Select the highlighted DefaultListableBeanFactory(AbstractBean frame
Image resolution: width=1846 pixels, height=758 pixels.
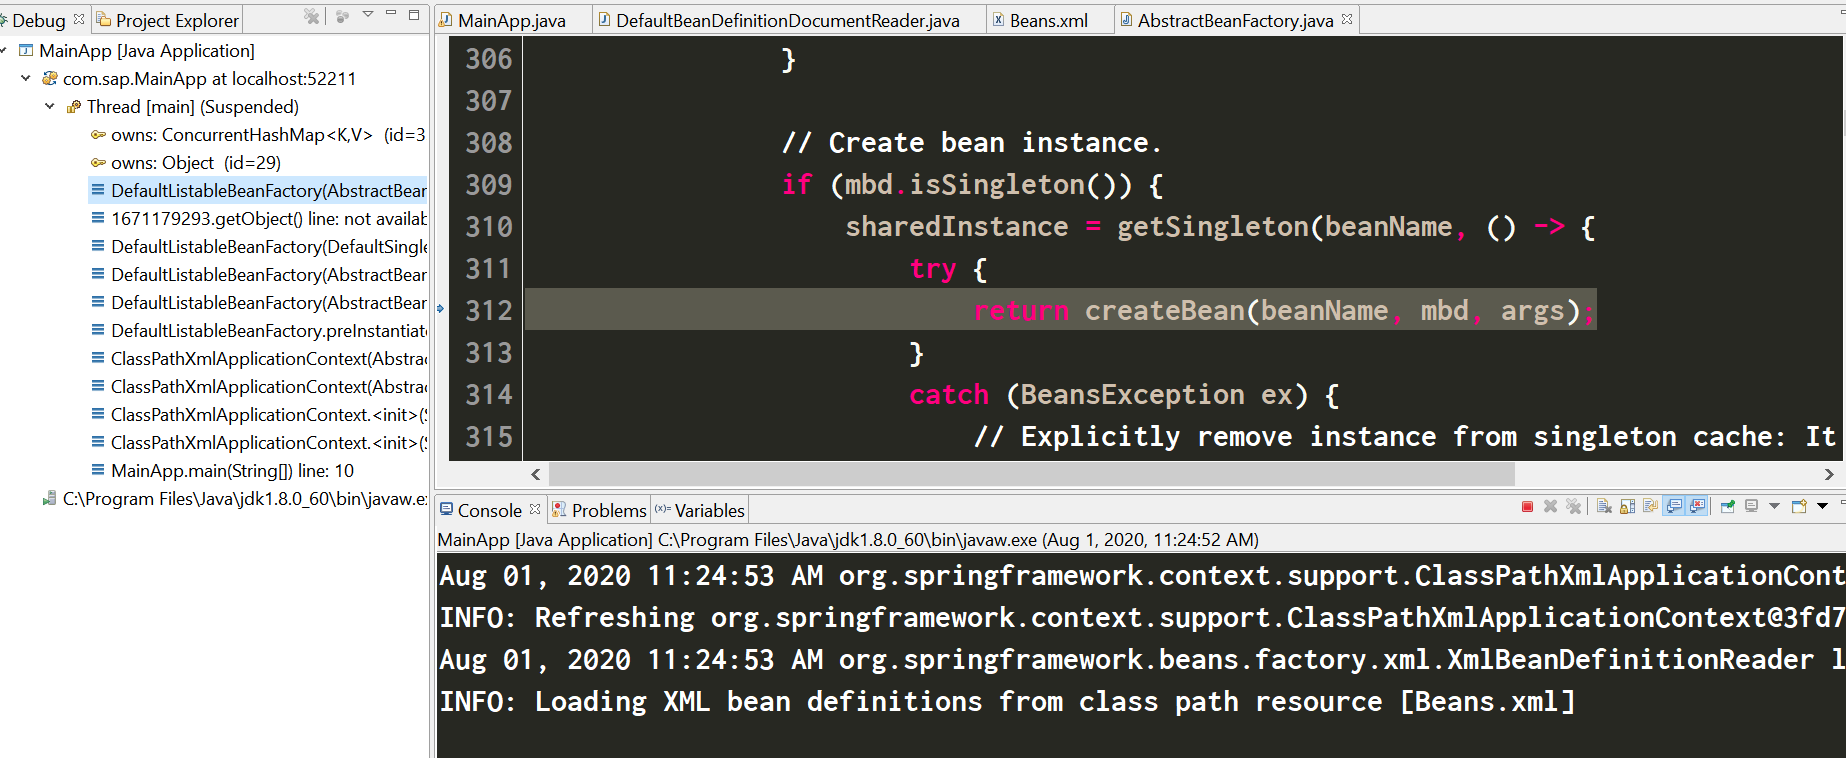click(x=258, y=191)
